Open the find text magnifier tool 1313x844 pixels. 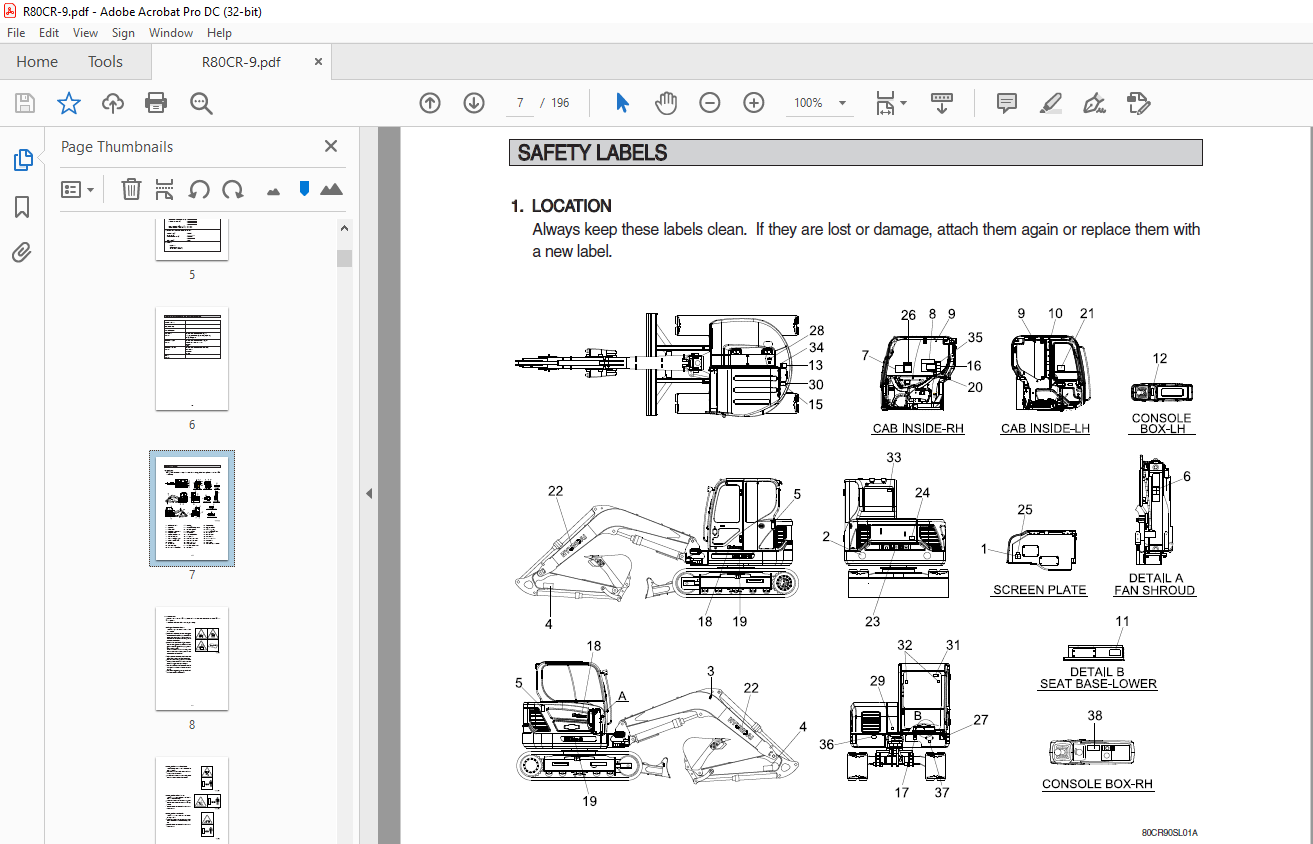[201, 103]
